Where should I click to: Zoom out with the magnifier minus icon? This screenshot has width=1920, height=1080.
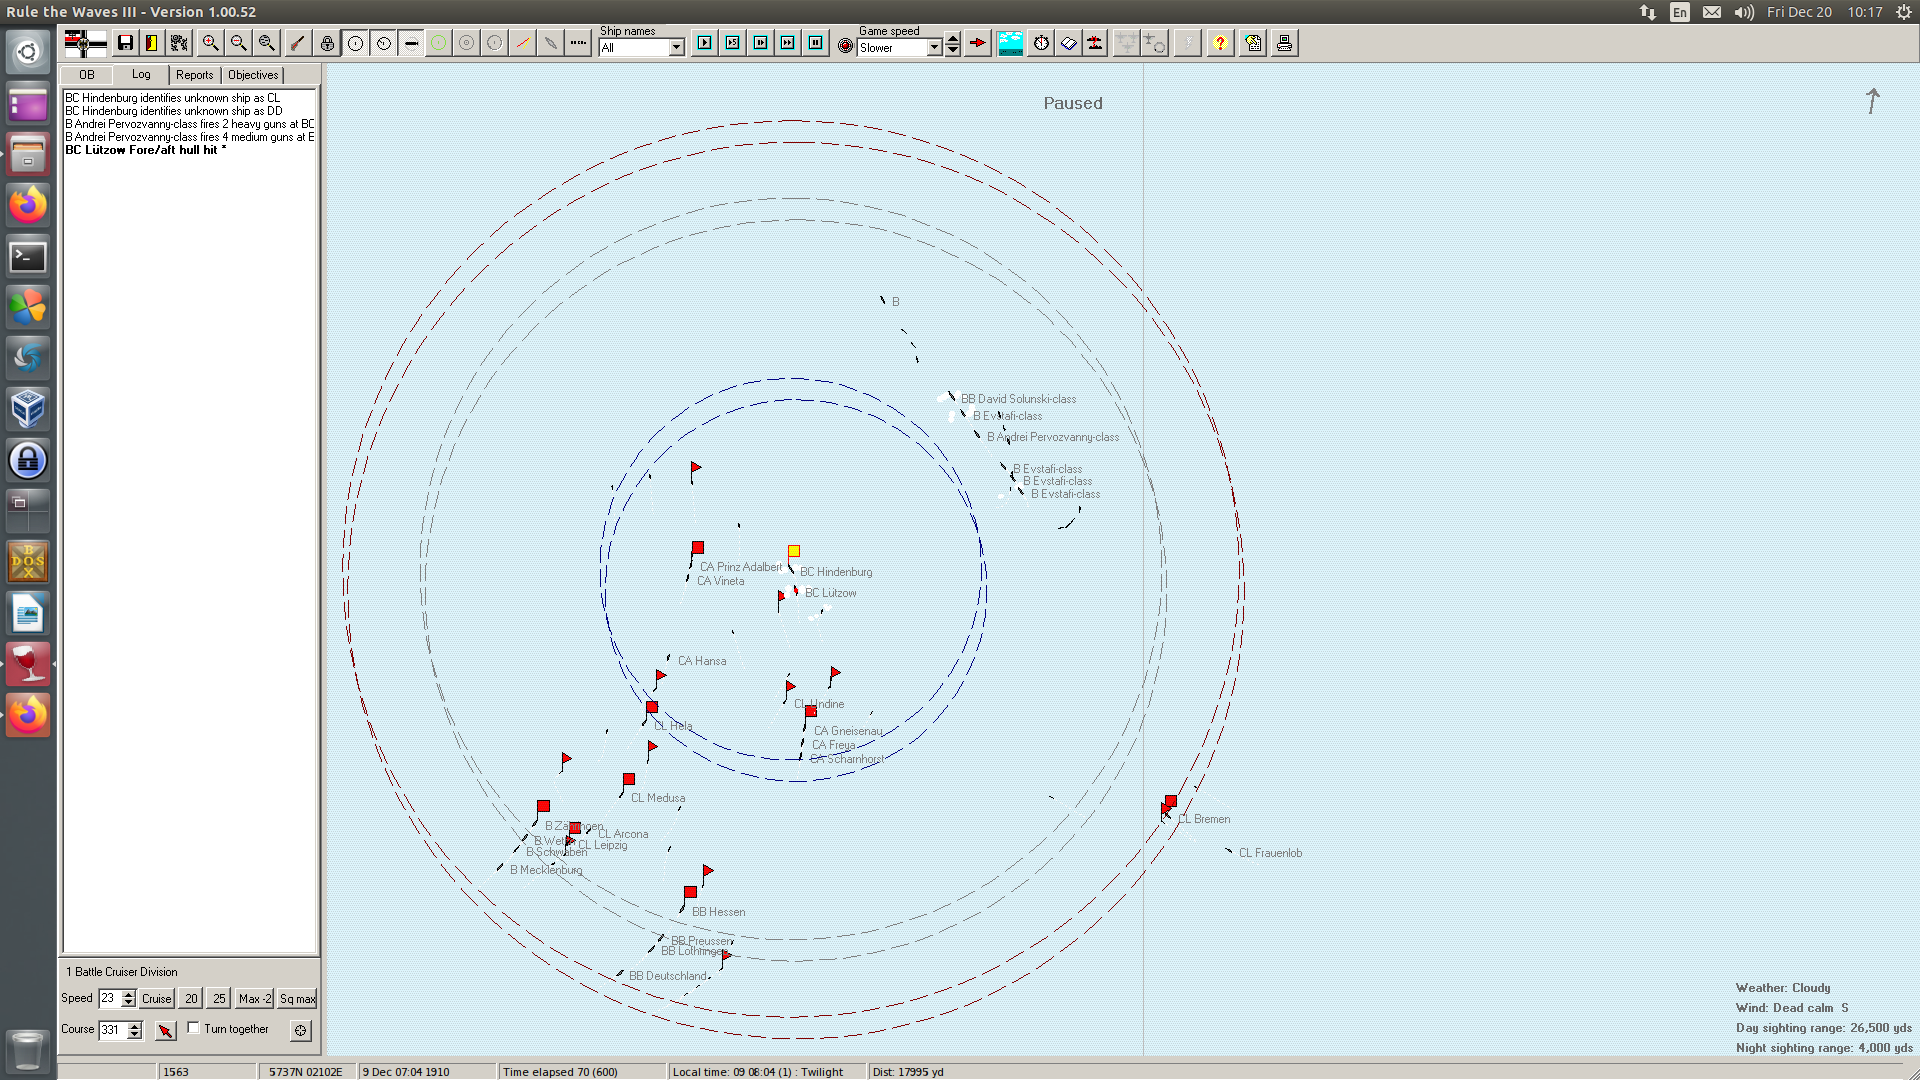pyautogui.click(x=238, y=43)
